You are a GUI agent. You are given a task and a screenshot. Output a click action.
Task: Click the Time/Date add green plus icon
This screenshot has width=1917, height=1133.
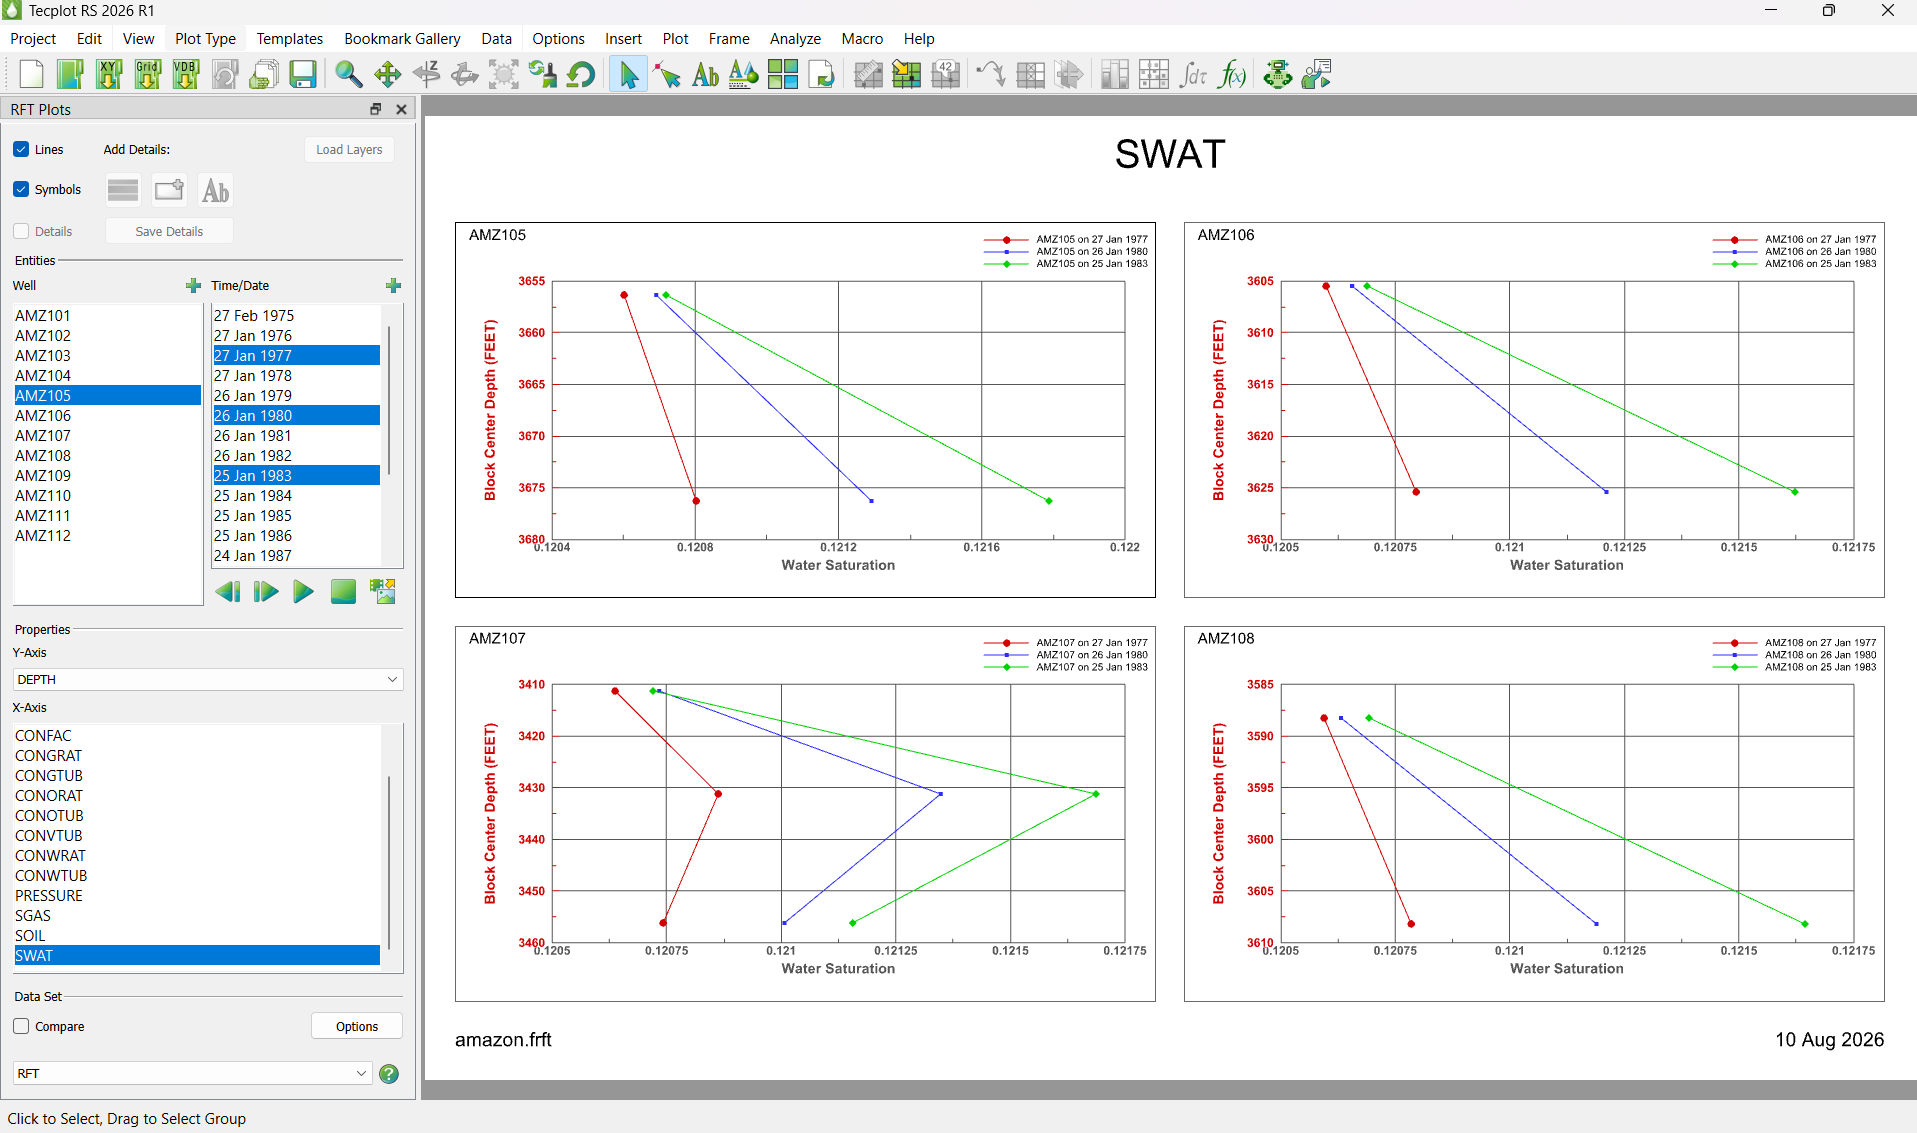coord(393,286)
